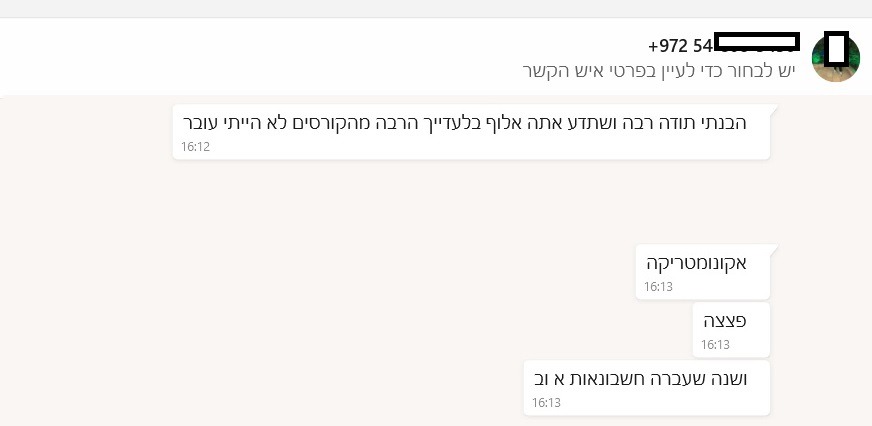Click the 16:12 timestamp on the long message
872x426 pixels.
(x=195, y=147)
